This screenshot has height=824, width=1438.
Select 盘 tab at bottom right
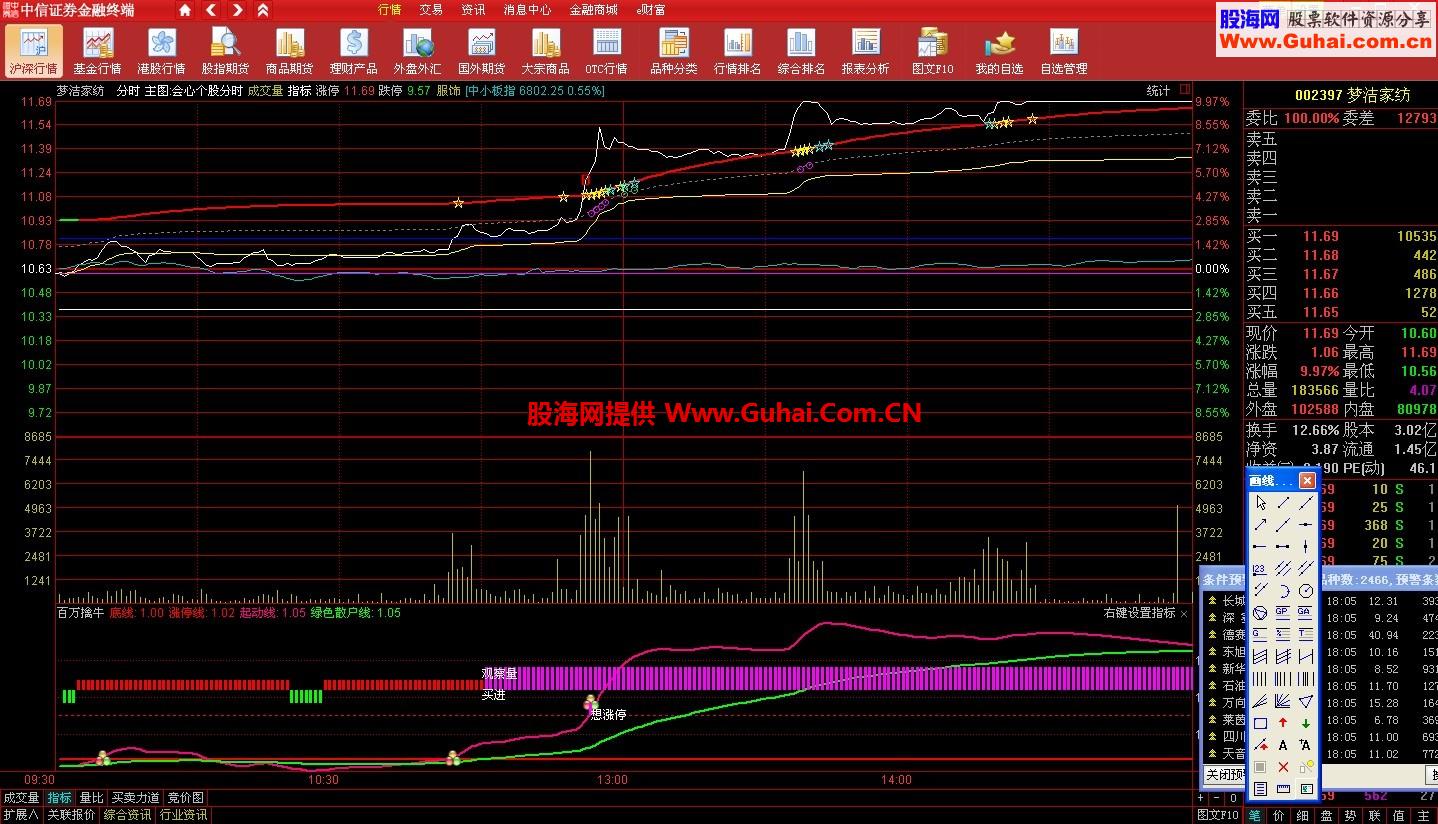1327,815
